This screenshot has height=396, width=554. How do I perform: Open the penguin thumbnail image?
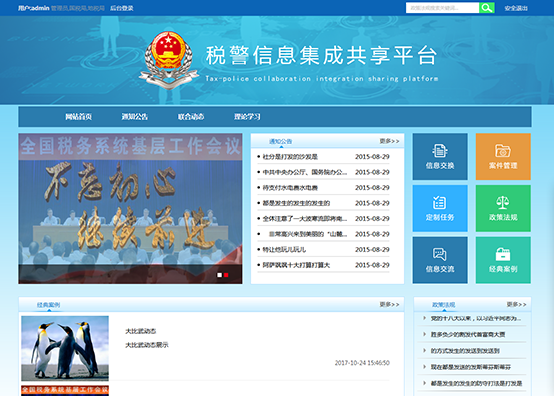65,348
